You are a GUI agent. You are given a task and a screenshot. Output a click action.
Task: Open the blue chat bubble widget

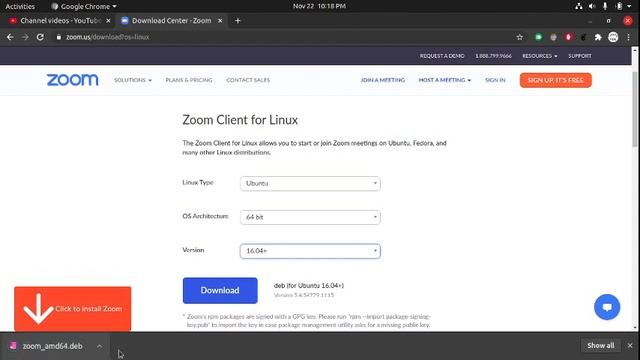point(607,307)
